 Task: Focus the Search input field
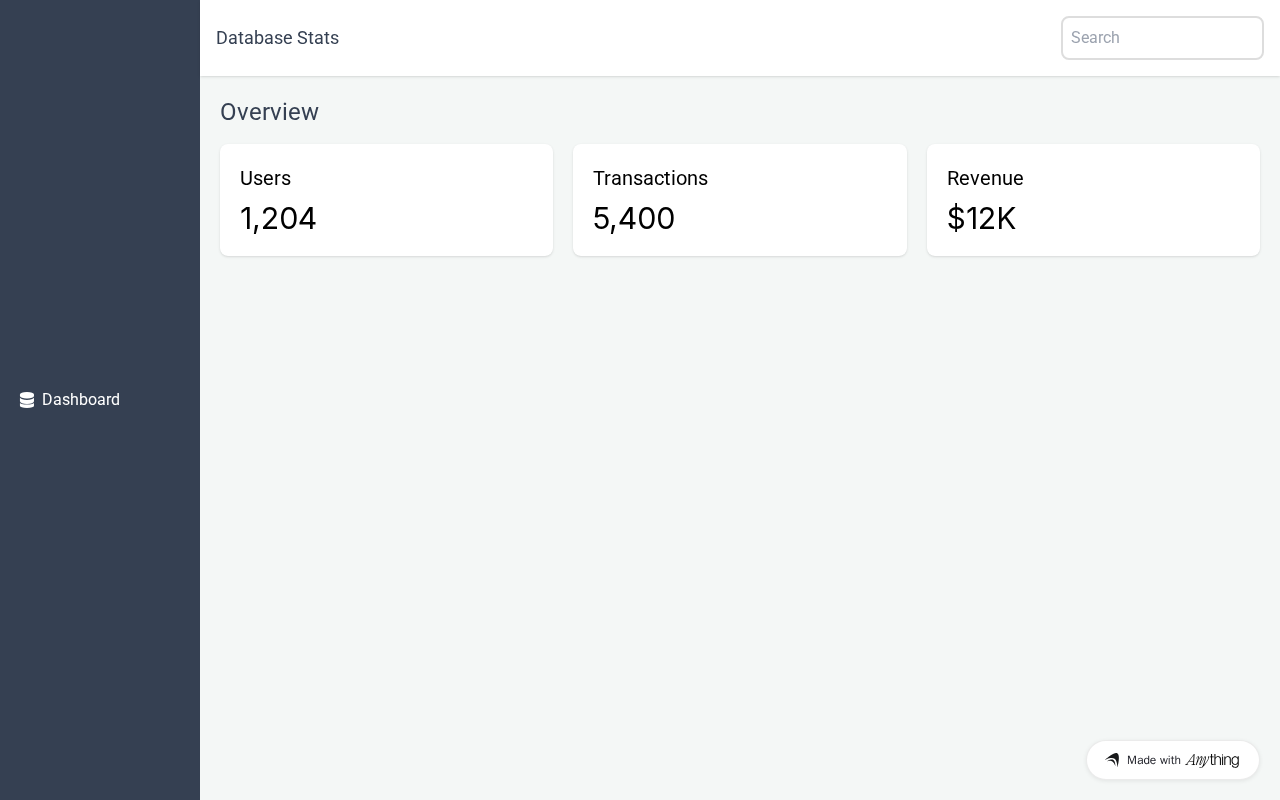(x=1162, y=38)
